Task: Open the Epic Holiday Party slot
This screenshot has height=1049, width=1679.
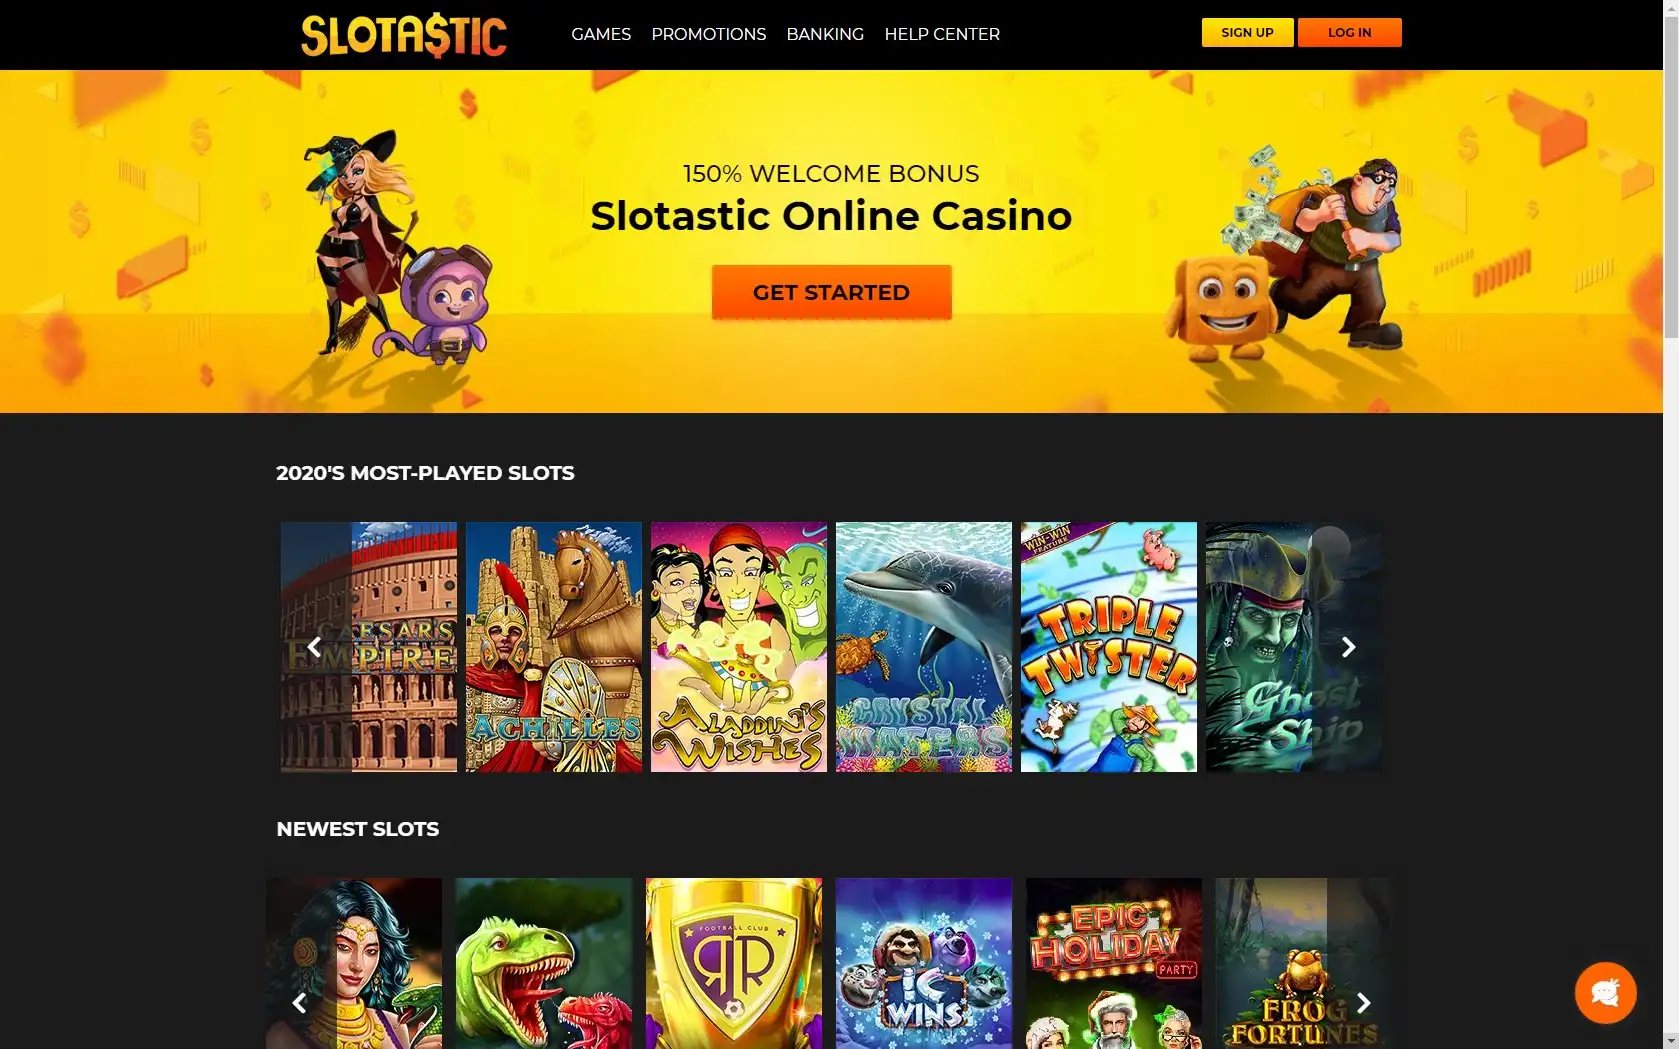Action: point(1114,963)
